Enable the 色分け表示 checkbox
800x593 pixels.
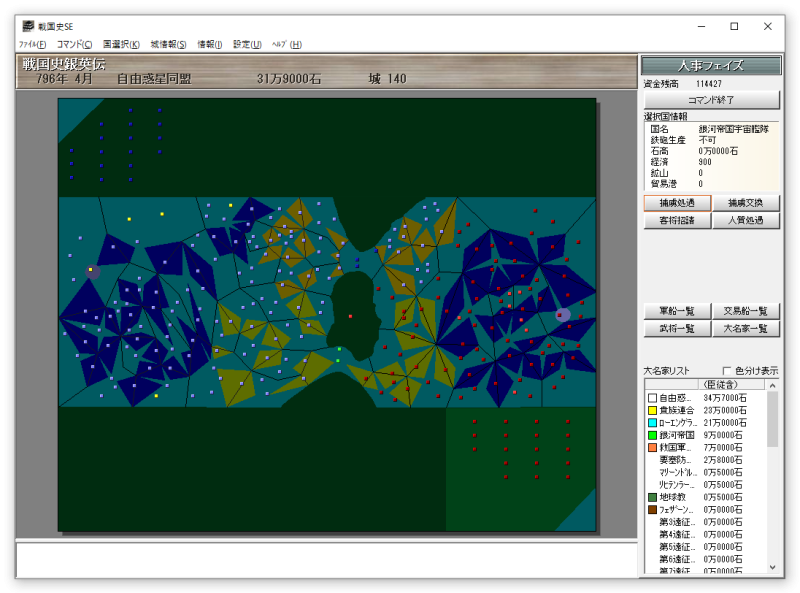[727, 370]
